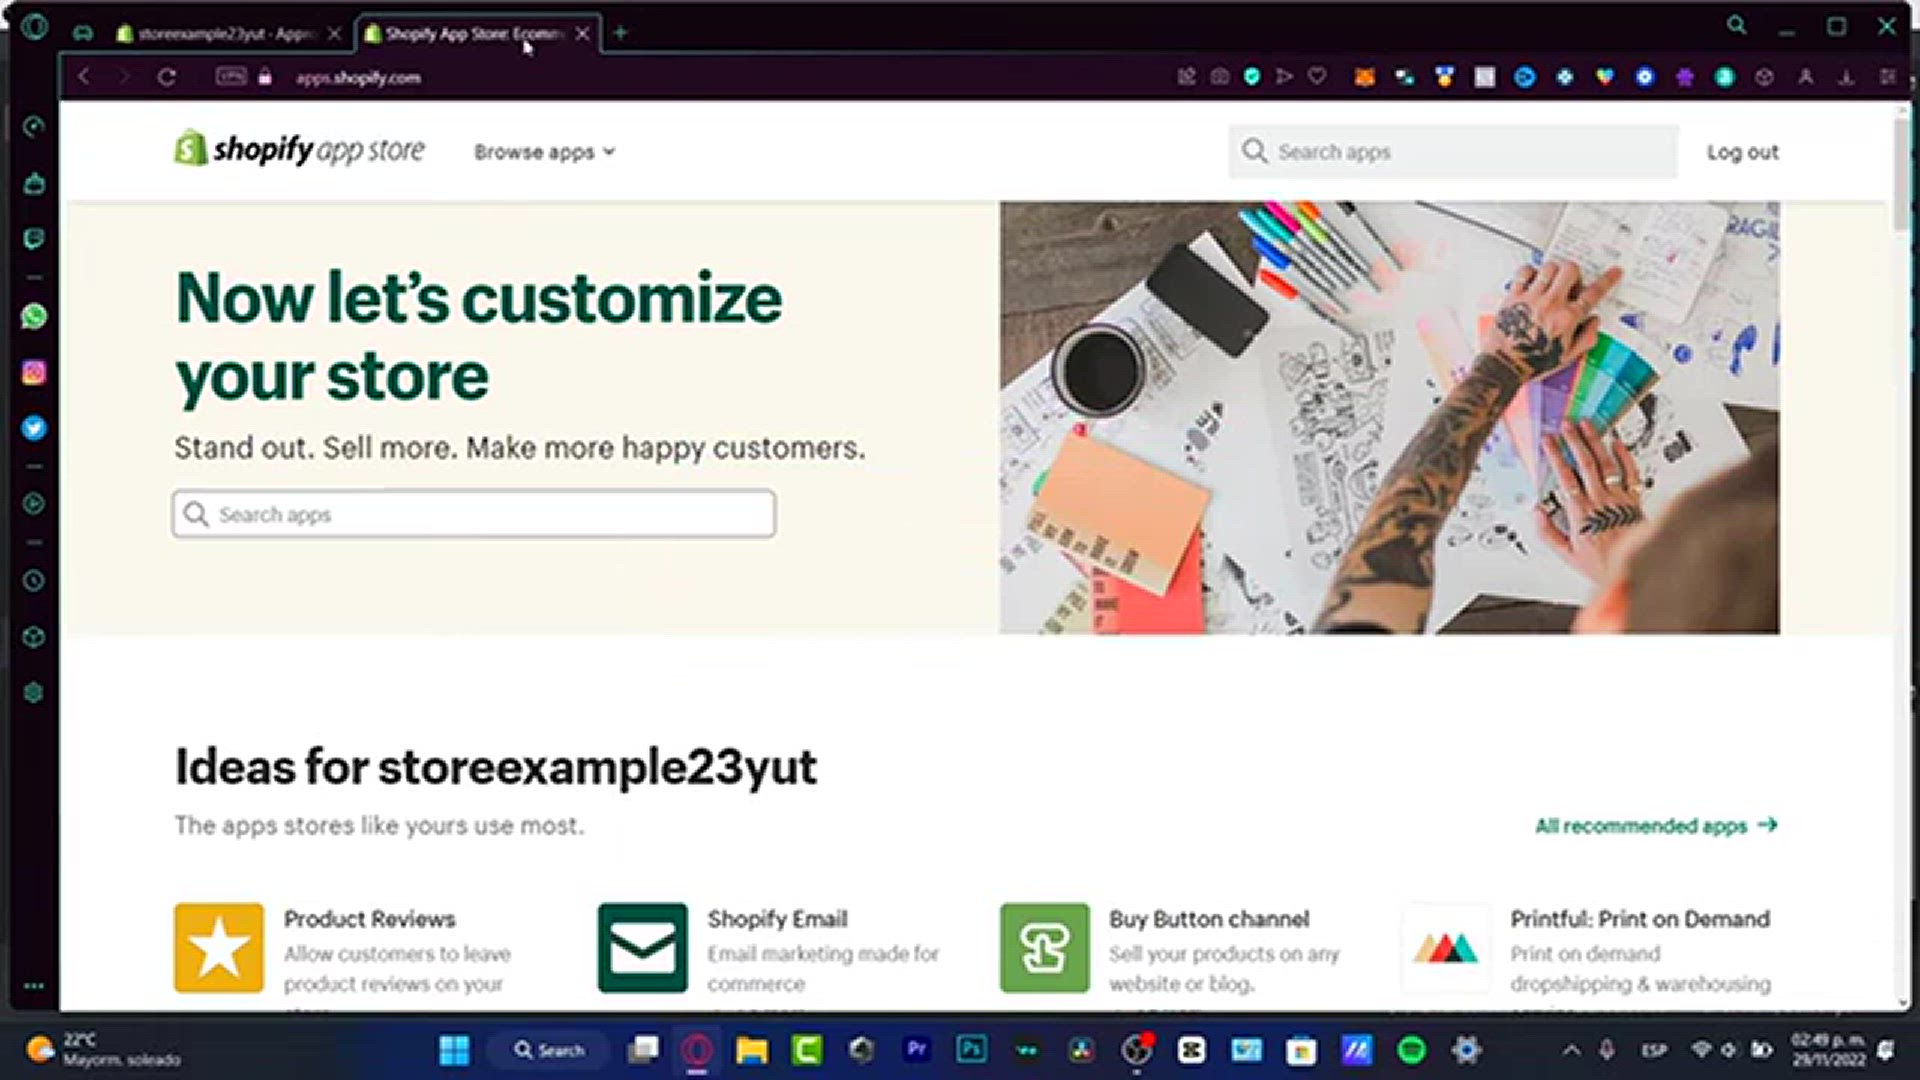The width and height of the screenshot is (1920, 1080).
Task: Open the downloads arrow icon
Action: [x=1847, y=77]
